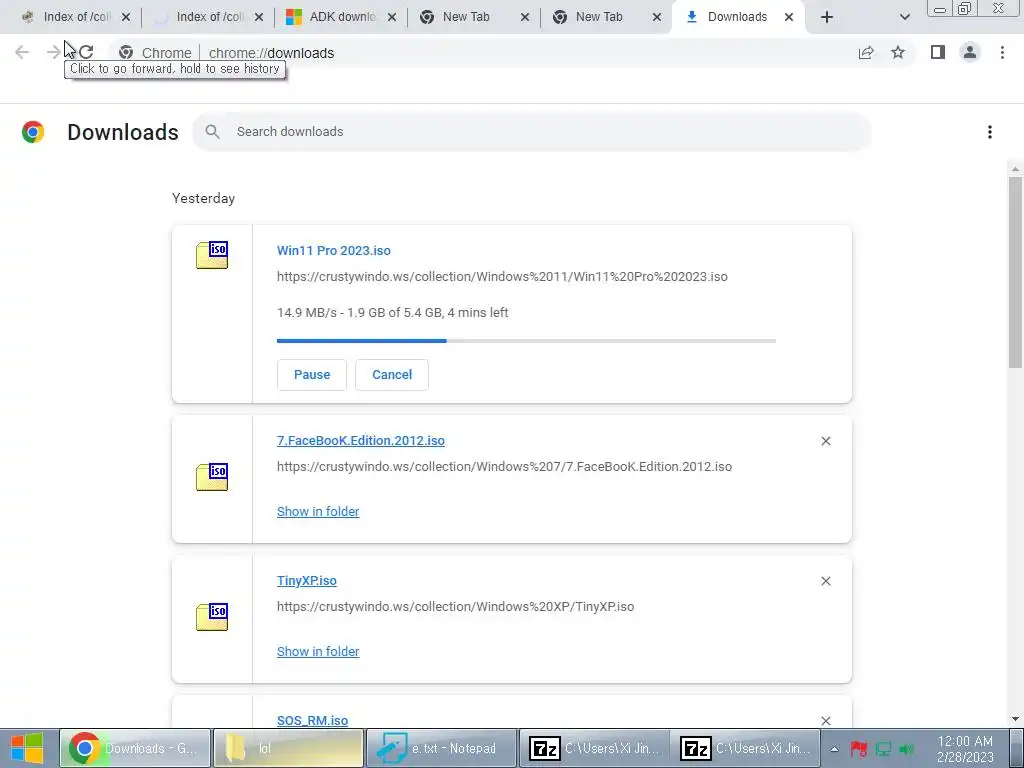Open the Win11 Pro 2023.iso link
Image resolution: width=1024 pixels, height=768 pixels.
click(334, 251)
